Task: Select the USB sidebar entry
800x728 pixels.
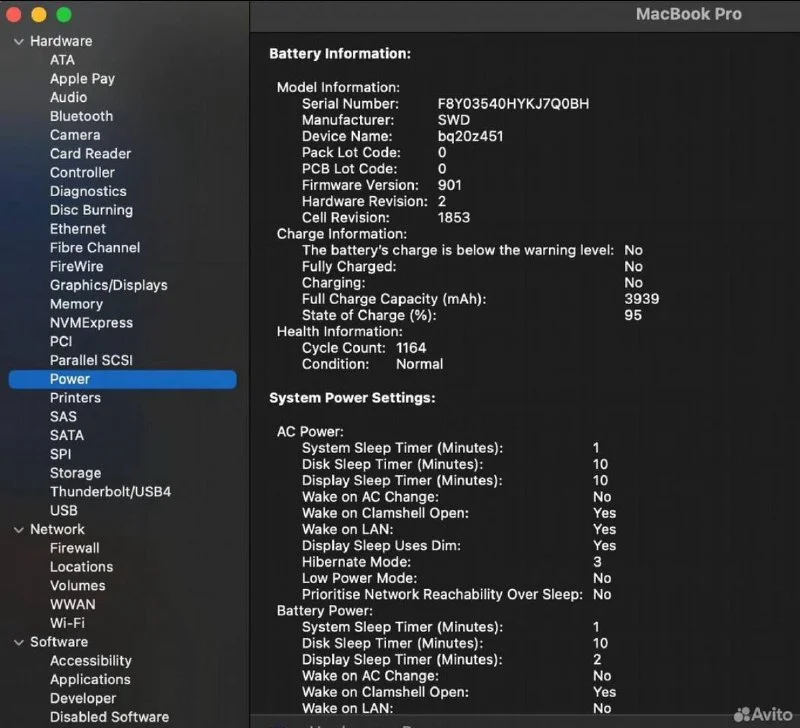Action: click(x=63, y=511)
